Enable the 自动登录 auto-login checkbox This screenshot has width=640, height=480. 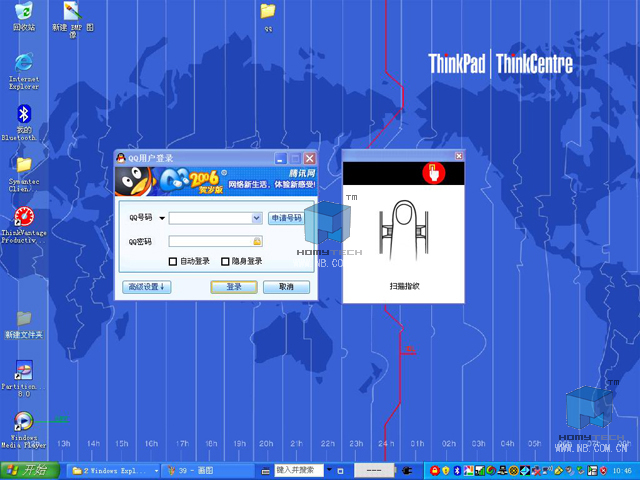(173, 261)
